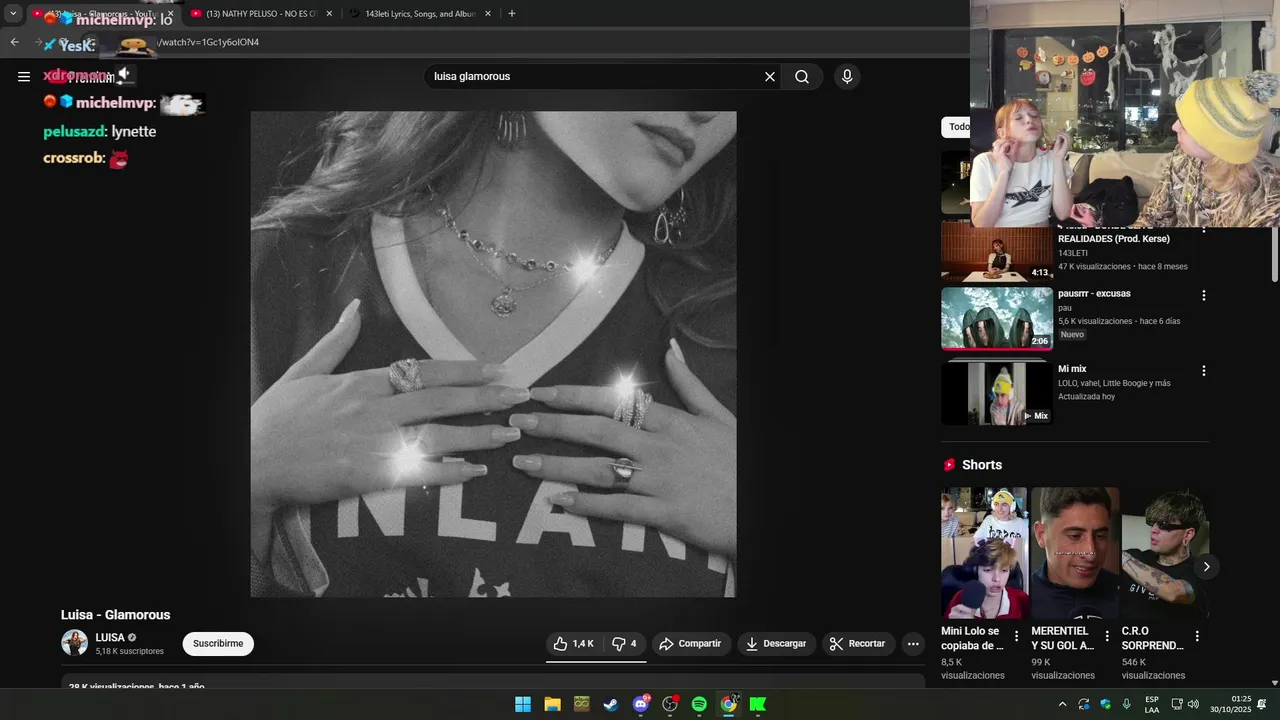This screenshot has height=720, width=1280.
Task: Click the Shorts section heading
Action: 982,465
